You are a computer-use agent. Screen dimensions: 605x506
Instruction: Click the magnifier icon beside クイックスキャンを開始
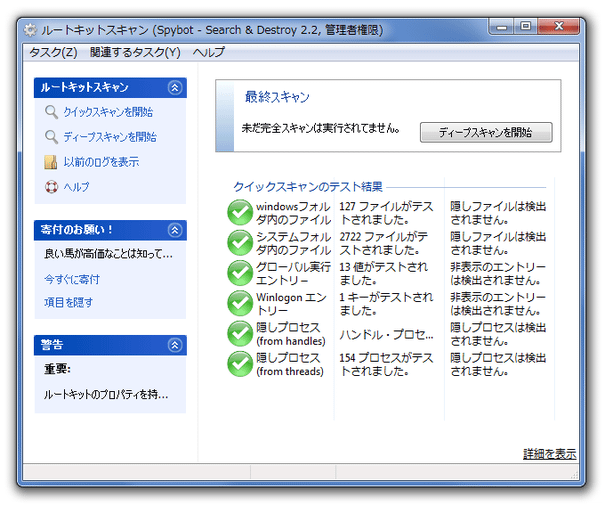coord(51,112)
